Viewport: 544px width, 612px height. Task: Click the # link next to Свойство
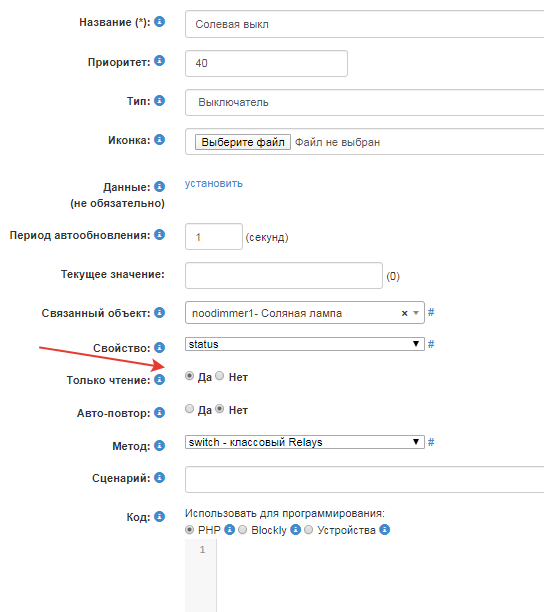point(431,344)
